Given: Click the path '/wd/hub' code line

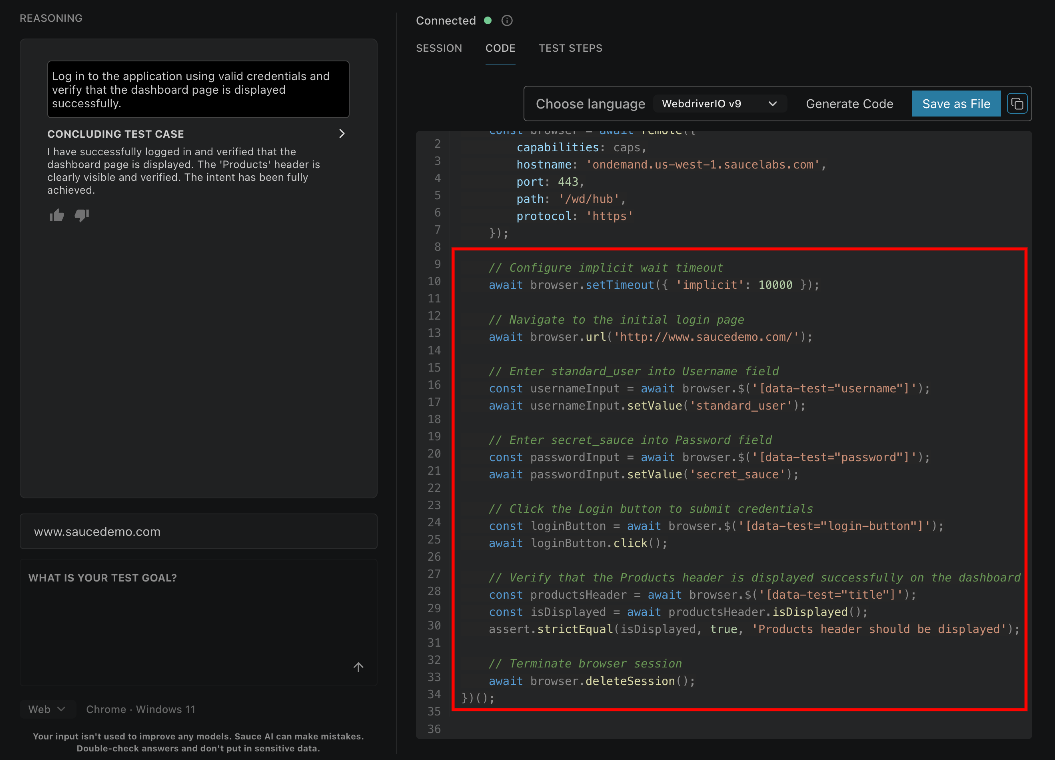Looking at the screenshot, I should coord(571,199).
